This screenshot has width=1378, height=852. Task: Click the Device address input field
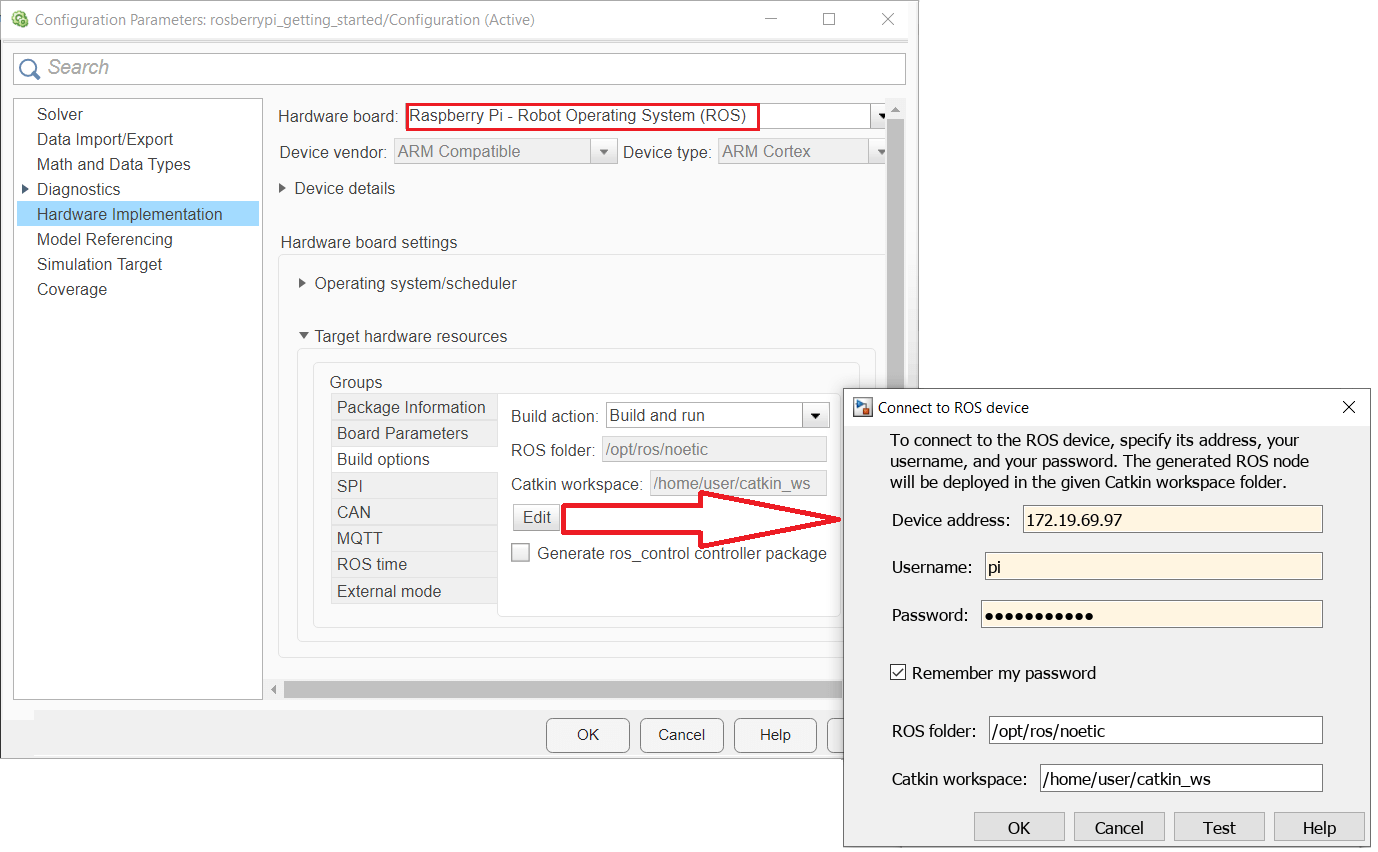(x=1172, y=519)
